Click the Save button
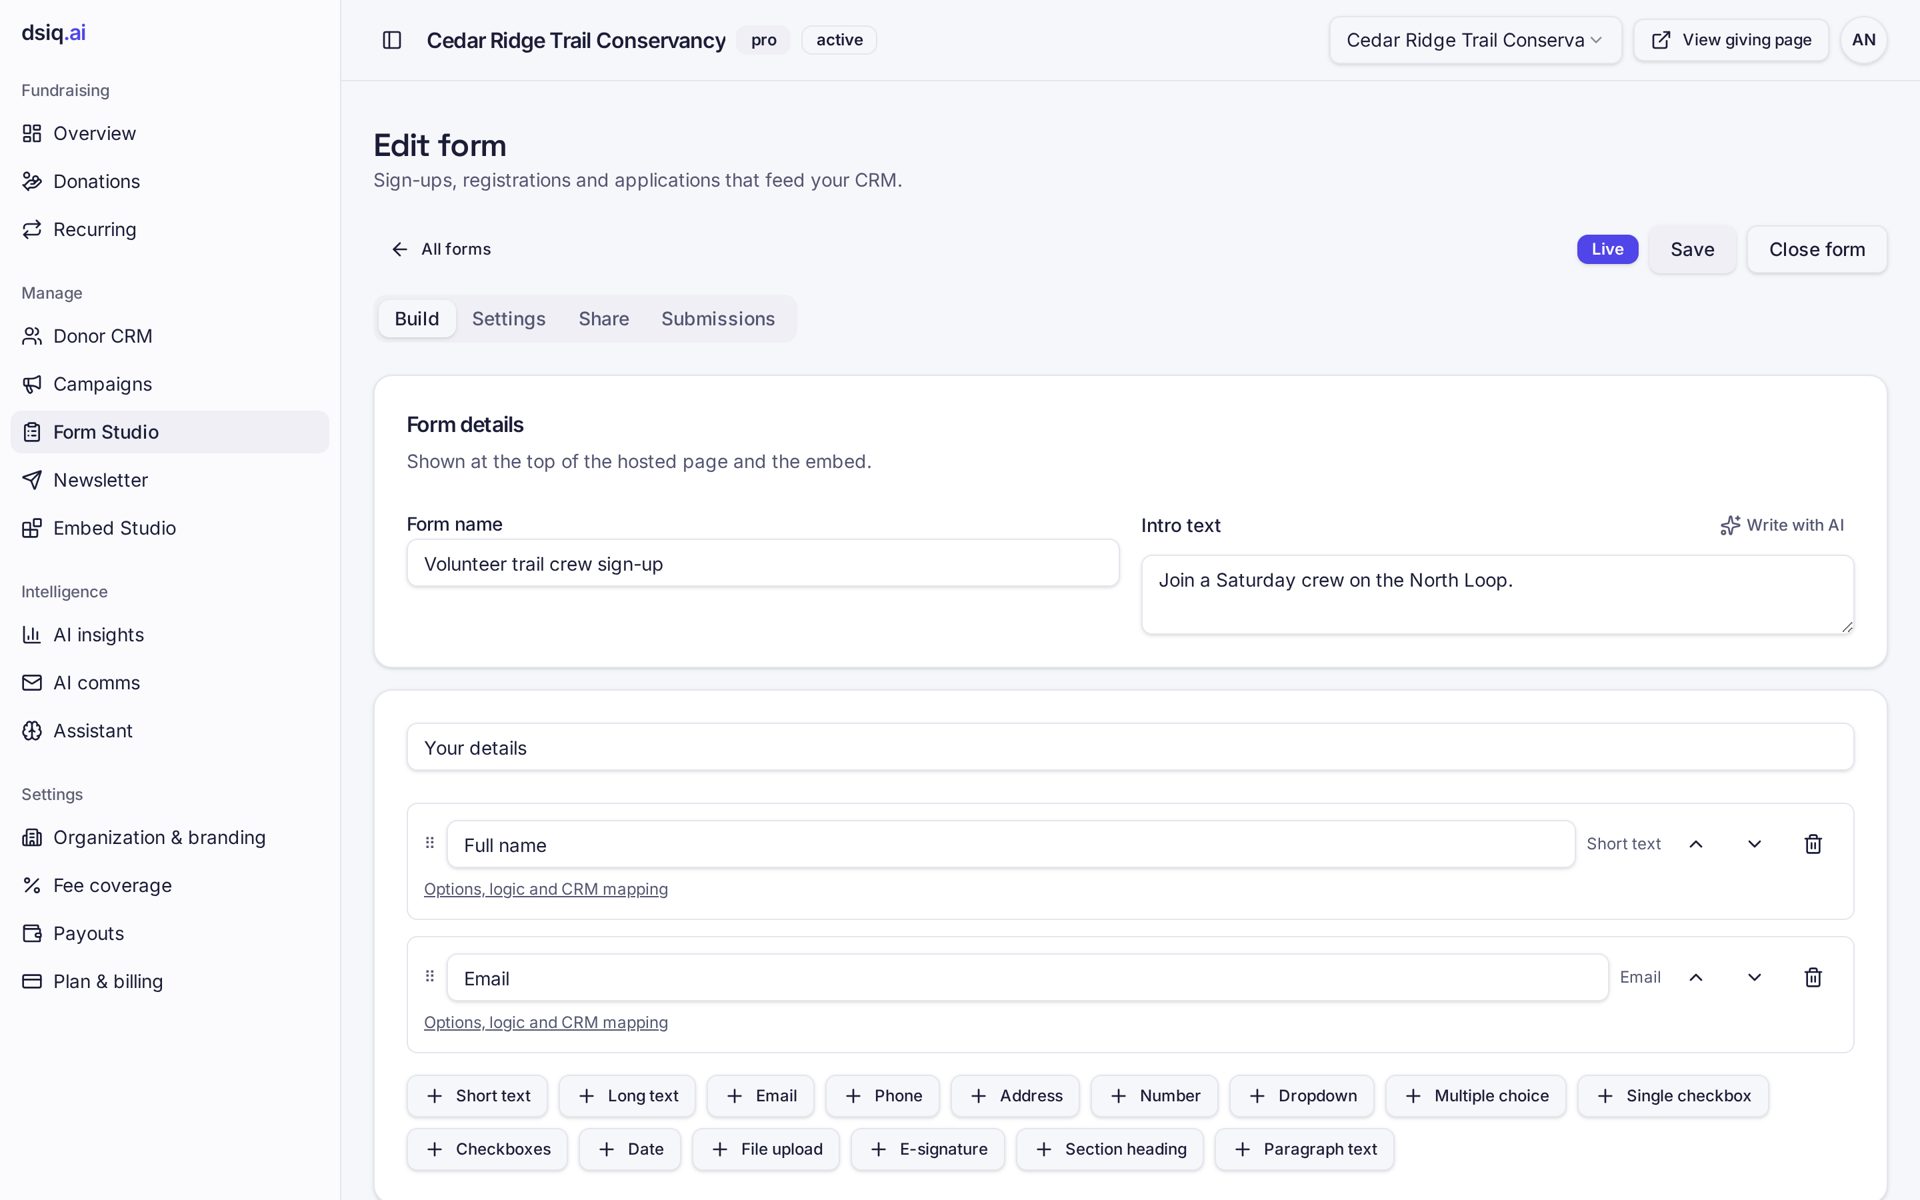 pos(1692,249)
